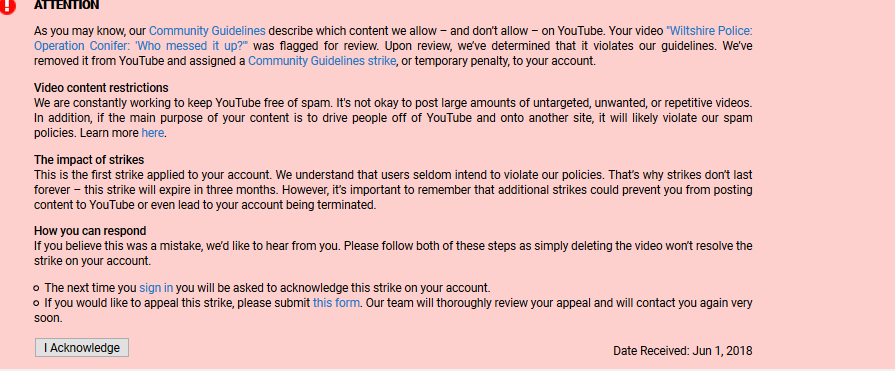The height and width of the screenshot is (371, 895).
Task: Click the sentence 'This is the first strike applied to your account'
Action: [x=162, y=175]
